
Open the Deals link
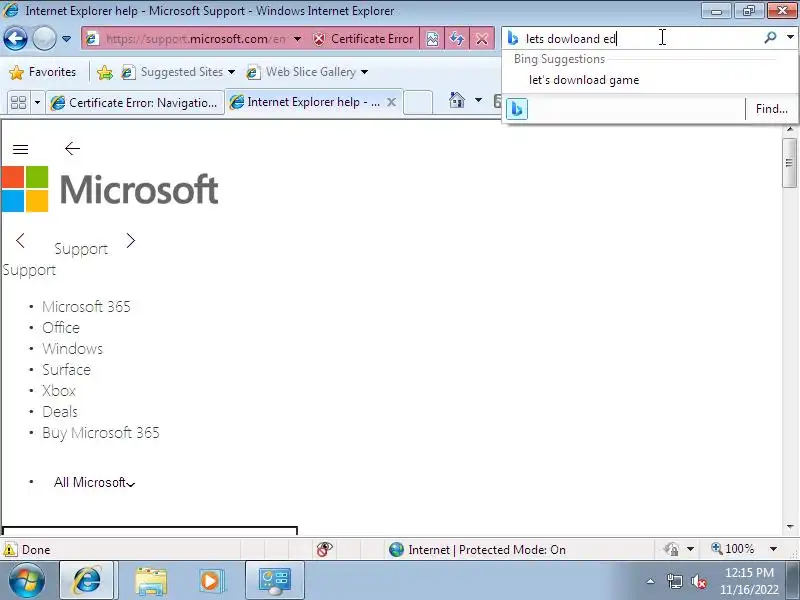click(x=60, y=411)
